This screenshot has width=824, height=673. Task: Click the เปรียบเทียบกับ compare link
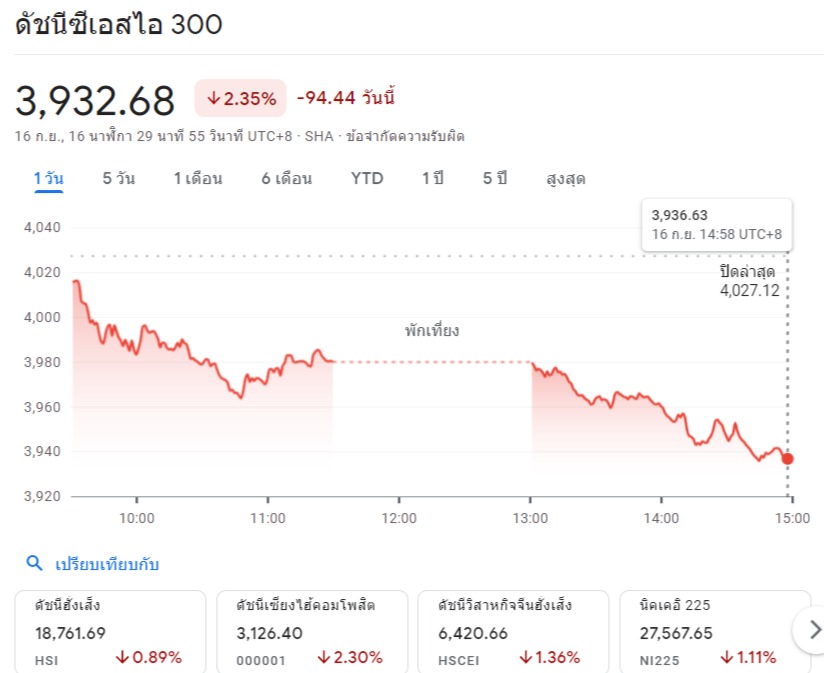107,564
